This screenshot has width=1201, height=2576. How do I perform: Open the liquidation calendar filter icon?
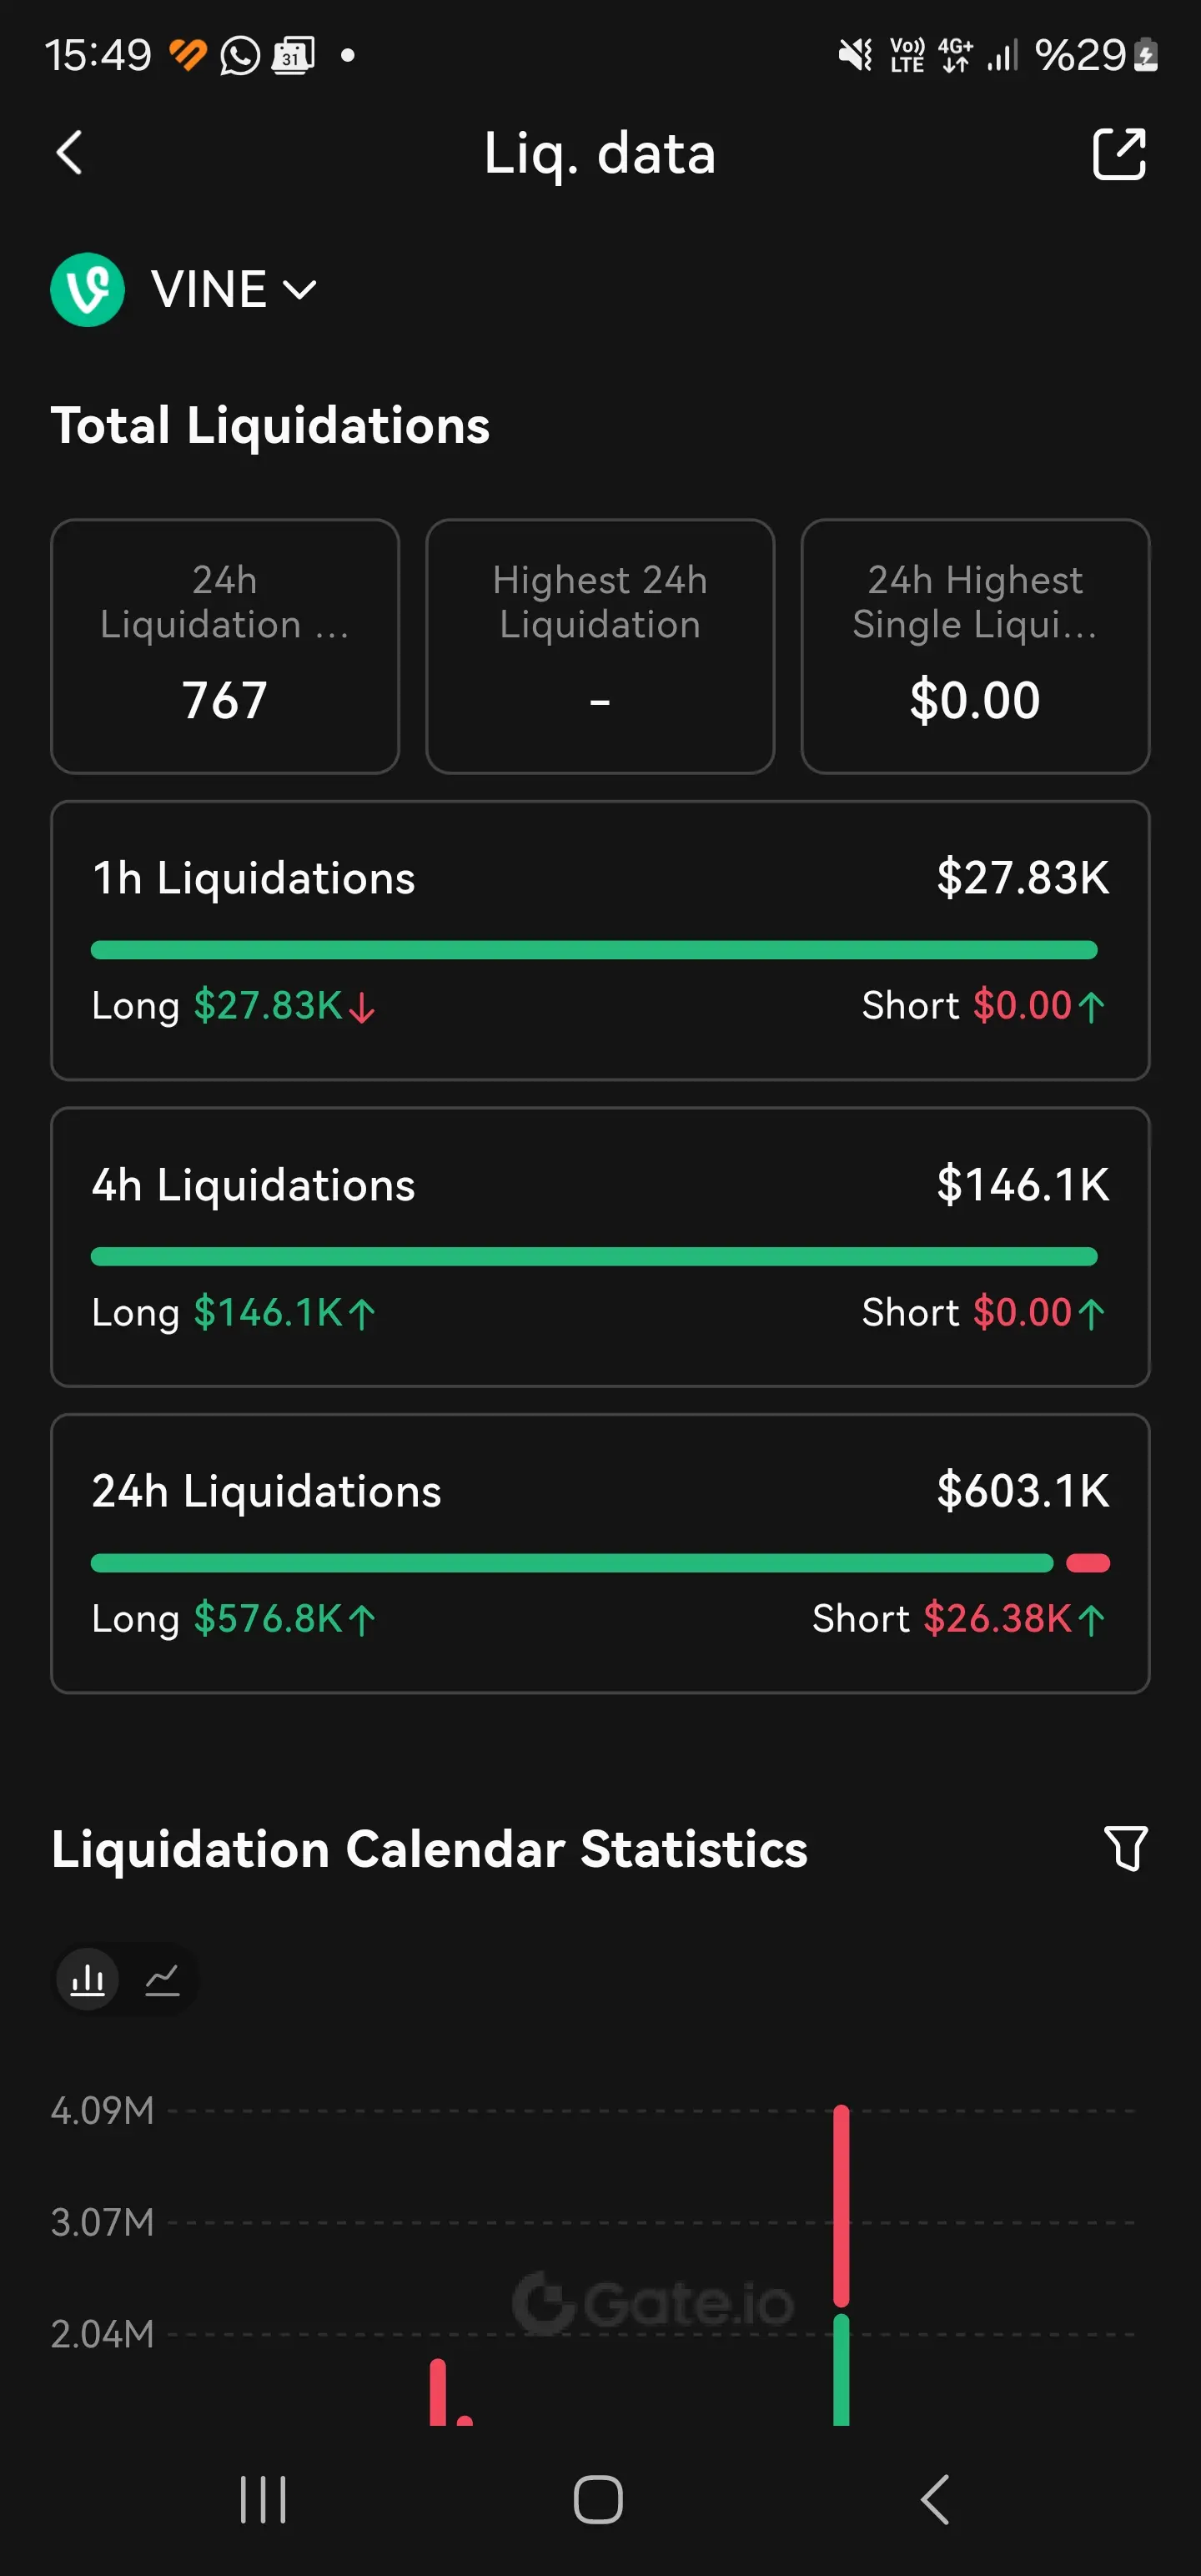[x=1125, y=1848]
